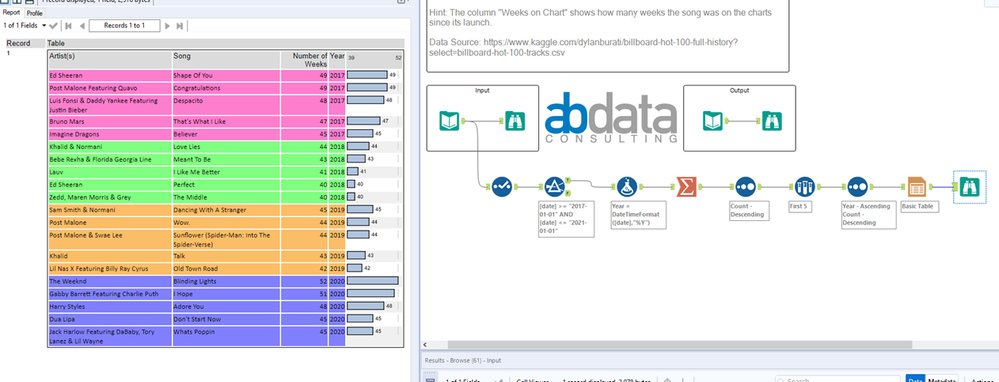Image resolution: width=999 pixels, height=382 pixels.
Task: Click the Sample tool labeled First 5
Action: coord(805,187)
